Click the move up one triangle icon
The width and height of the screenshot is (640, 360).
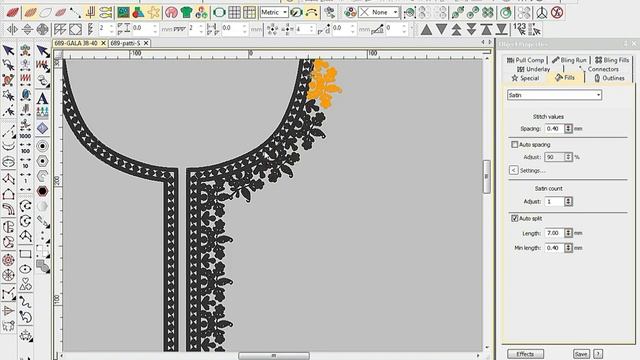tap(427, 29)
